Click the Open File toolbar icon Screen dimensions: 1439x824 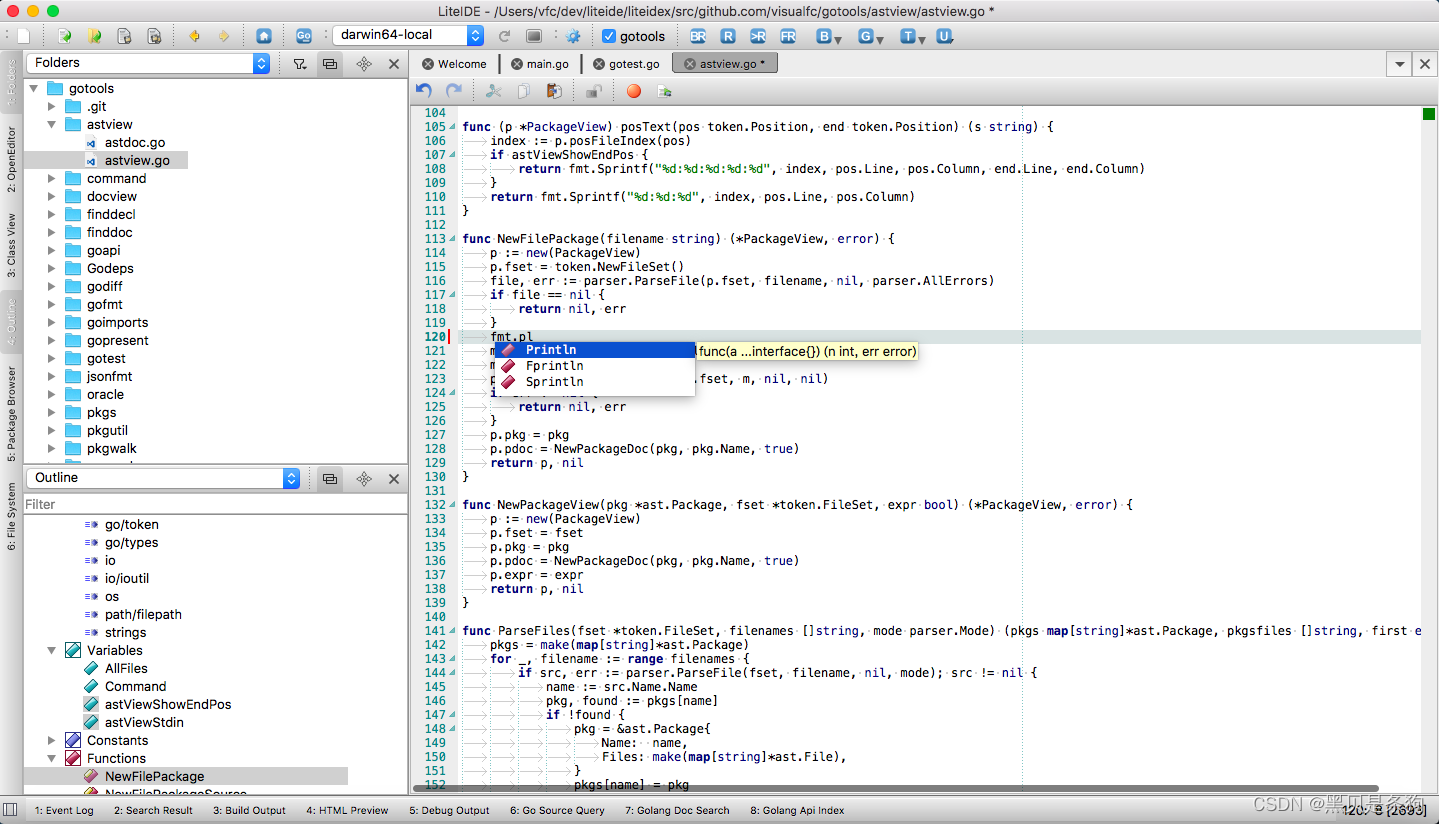coord(65,36)
